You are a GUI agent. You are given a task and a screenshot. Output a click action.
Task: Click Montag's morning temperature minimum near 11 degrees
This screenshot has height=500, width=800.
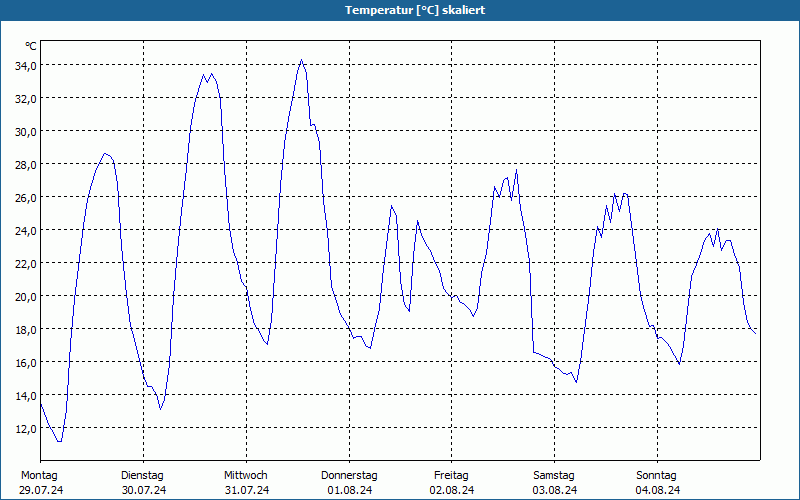click(60, 441)
